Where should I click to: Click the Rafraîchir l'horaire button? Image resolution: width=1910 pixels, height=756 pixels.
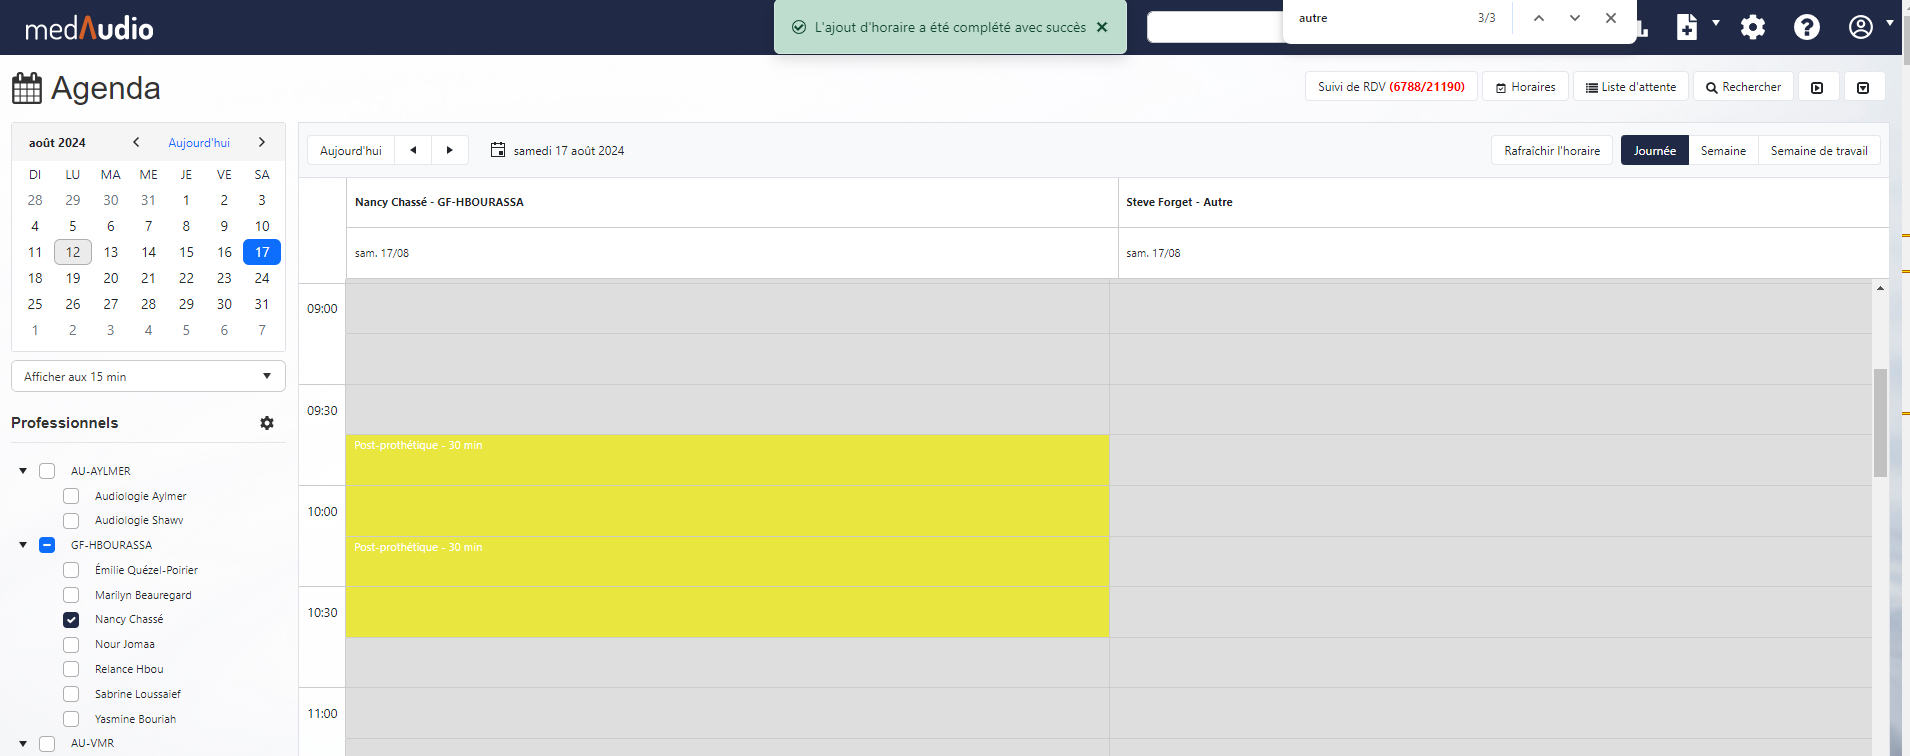tap(1551, 151)
